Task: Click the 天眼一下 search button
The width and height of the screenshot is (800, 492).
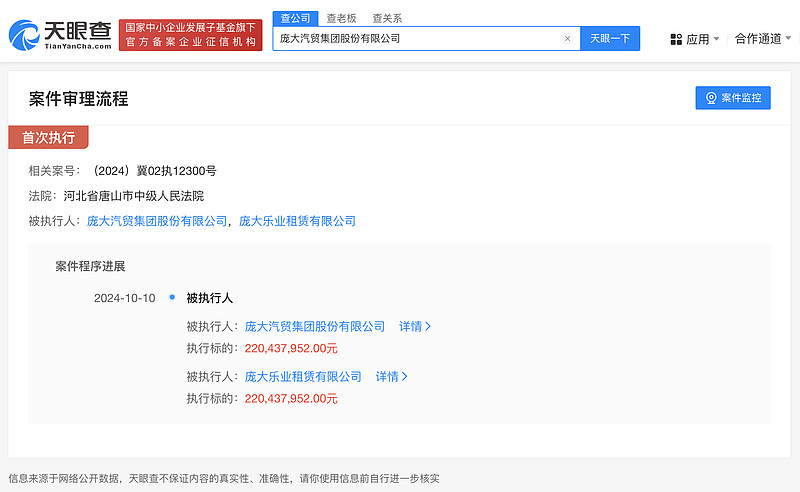Action: [x=610, y=39]
